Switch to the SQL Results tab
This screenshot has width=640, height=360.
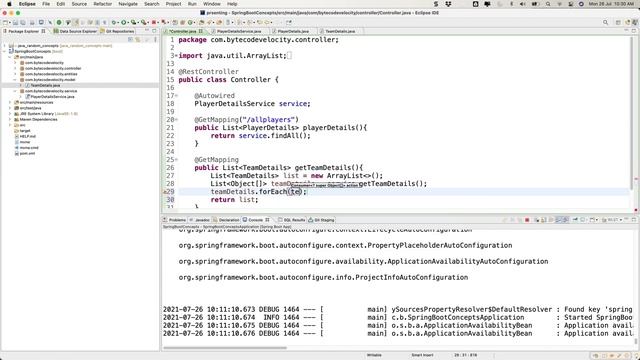[291, 220]
